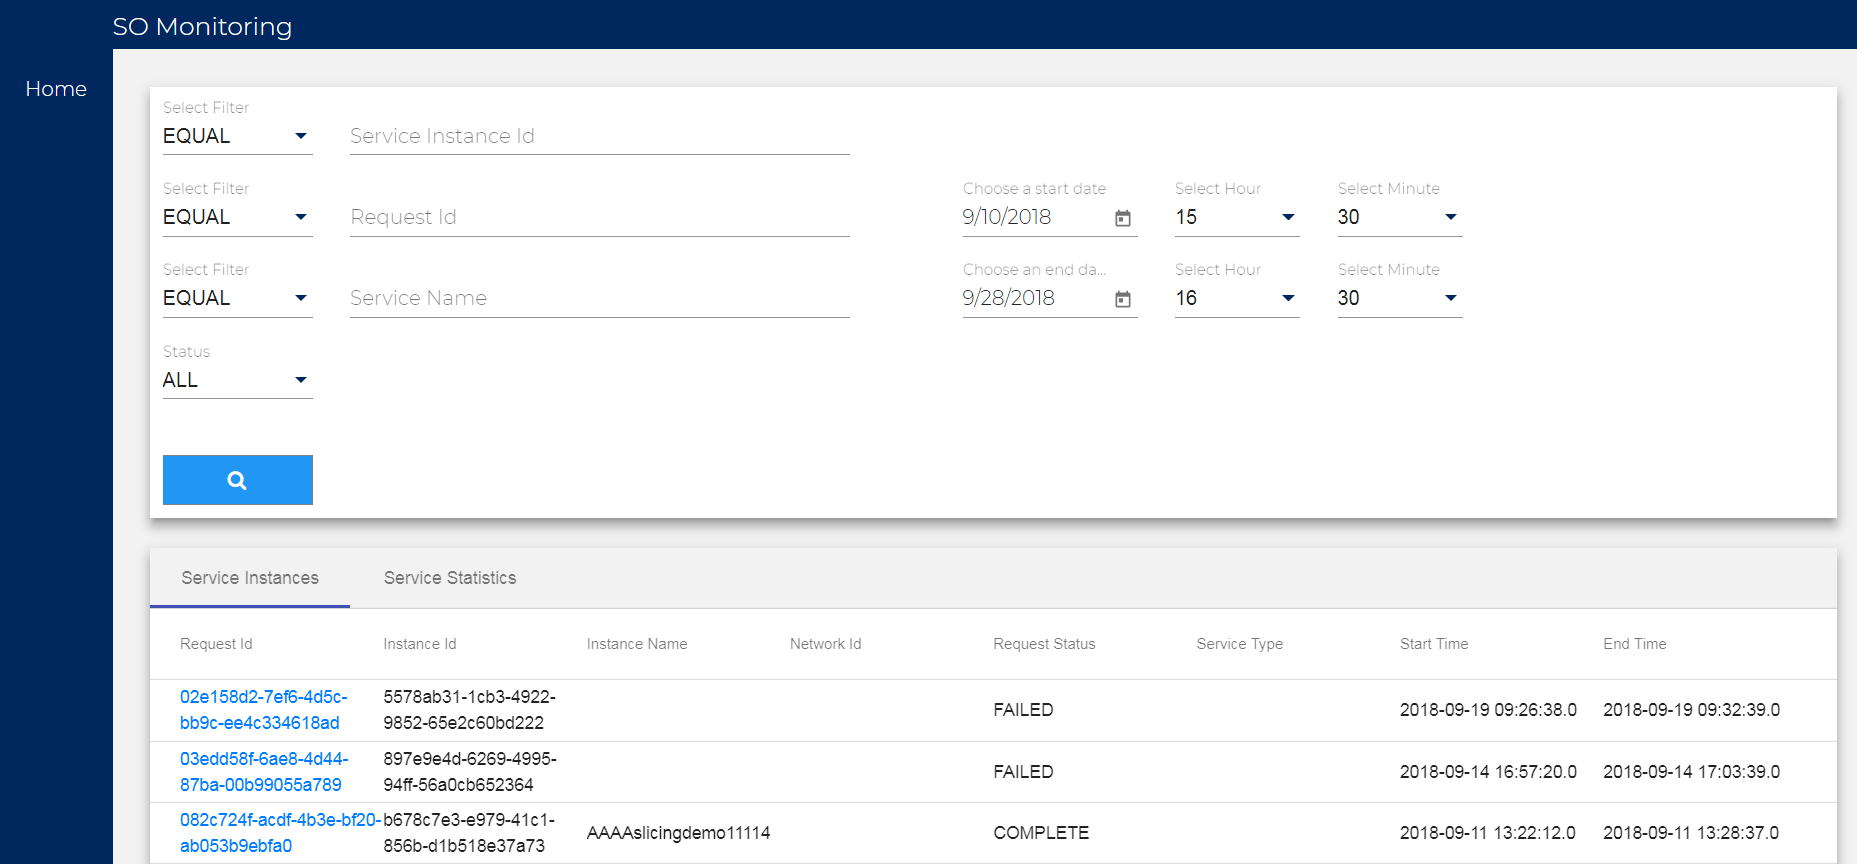Open the Request Id filter dropdown

(237, 217)
